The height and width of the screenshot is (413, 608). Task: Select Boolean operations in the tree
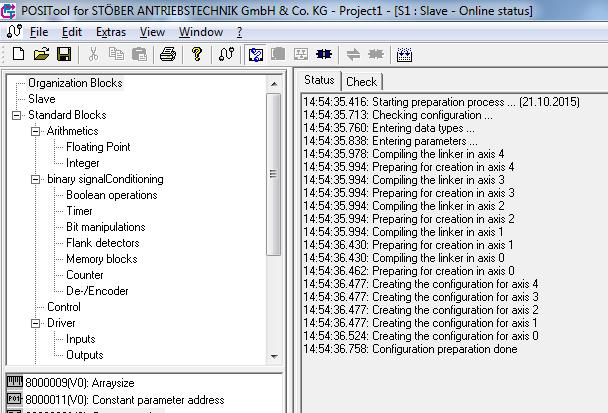point(112,195)
